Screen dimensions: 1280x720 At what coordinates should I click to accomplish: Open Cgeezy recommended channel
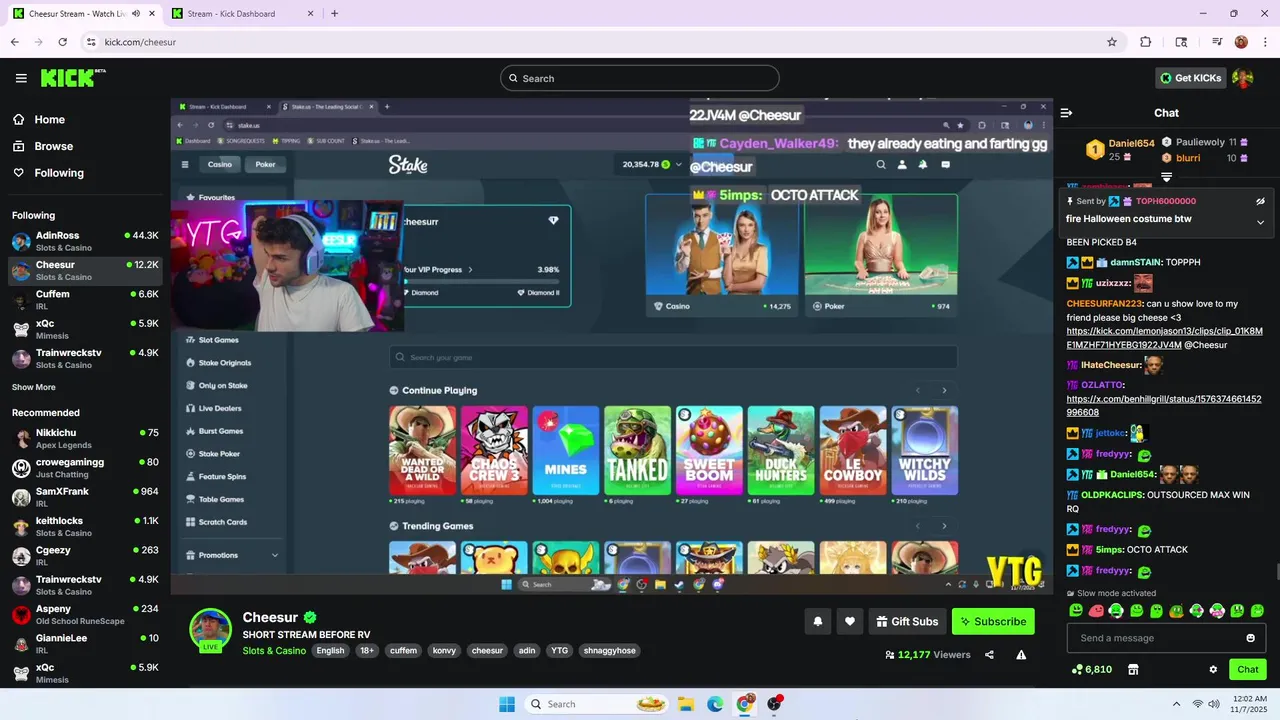85,556
